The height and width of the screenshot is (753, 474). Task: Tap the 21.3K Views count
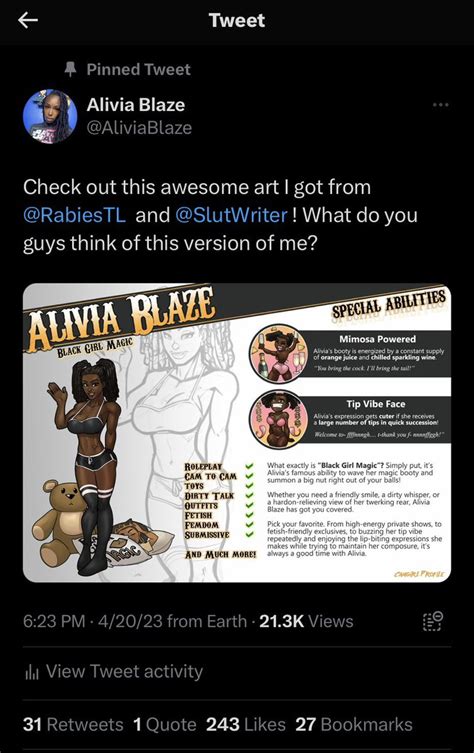[x=306, y=621]
